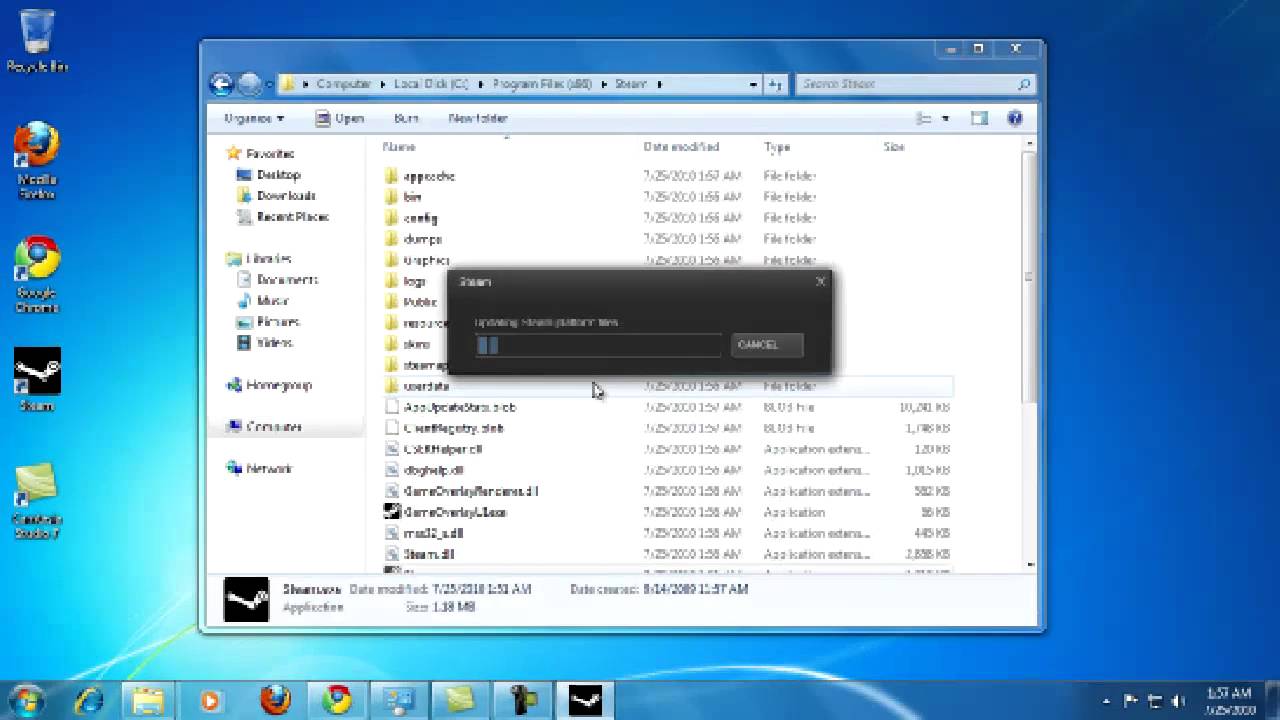Image resolution: width=1280 pixels, height=720 pixels.
Task: Select Camtasia Studio 7 desktop shortcut
Action: [37, 501]
